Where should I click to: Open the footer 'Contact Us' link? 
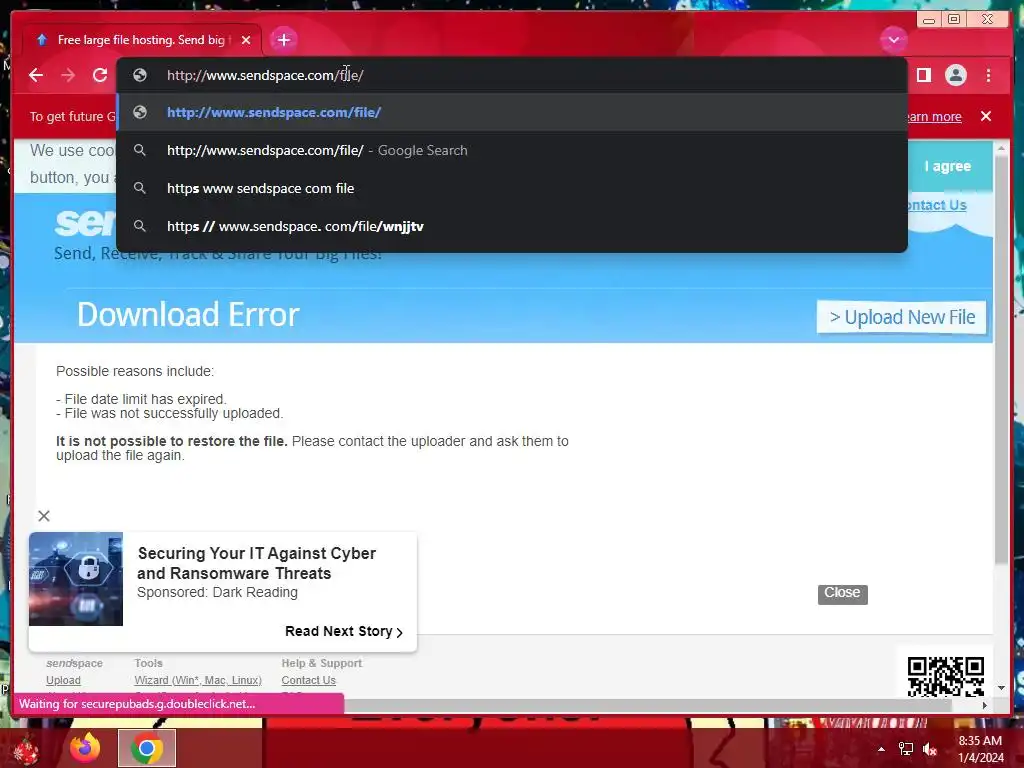coord(308,680)
